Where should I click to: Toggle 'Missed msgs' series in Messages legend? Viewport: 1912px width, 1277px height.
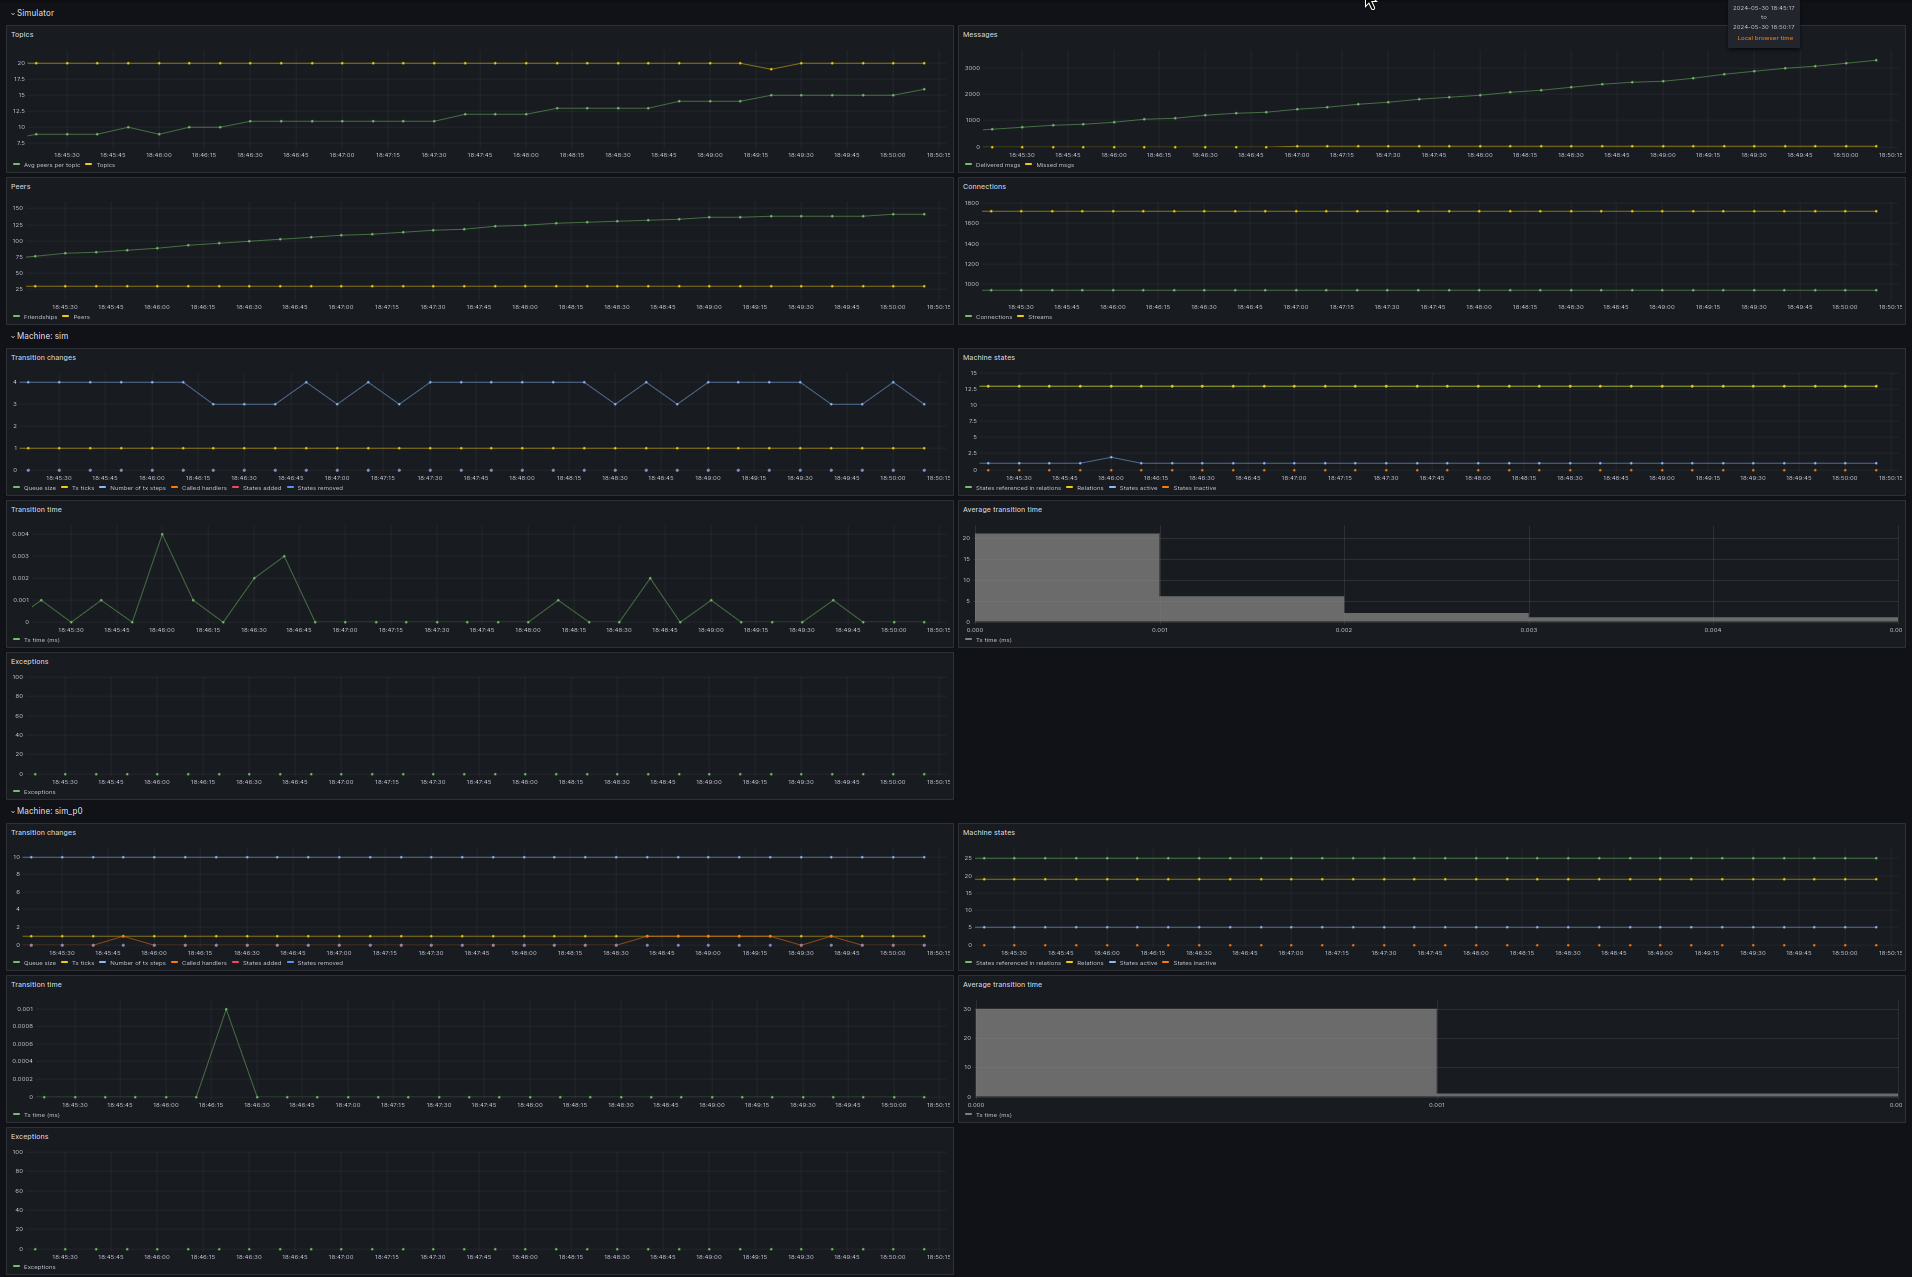(x=1055, y=165)
